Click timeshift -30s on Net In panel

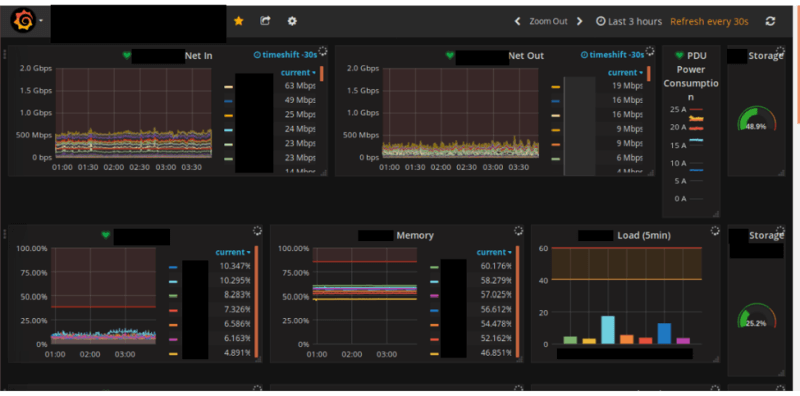click(x=285, y=55)
